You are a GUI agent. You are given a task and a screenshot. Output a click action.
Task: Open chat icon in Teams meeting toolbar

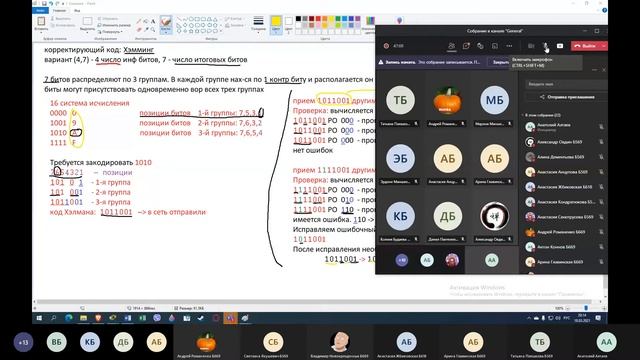point(466,46)
